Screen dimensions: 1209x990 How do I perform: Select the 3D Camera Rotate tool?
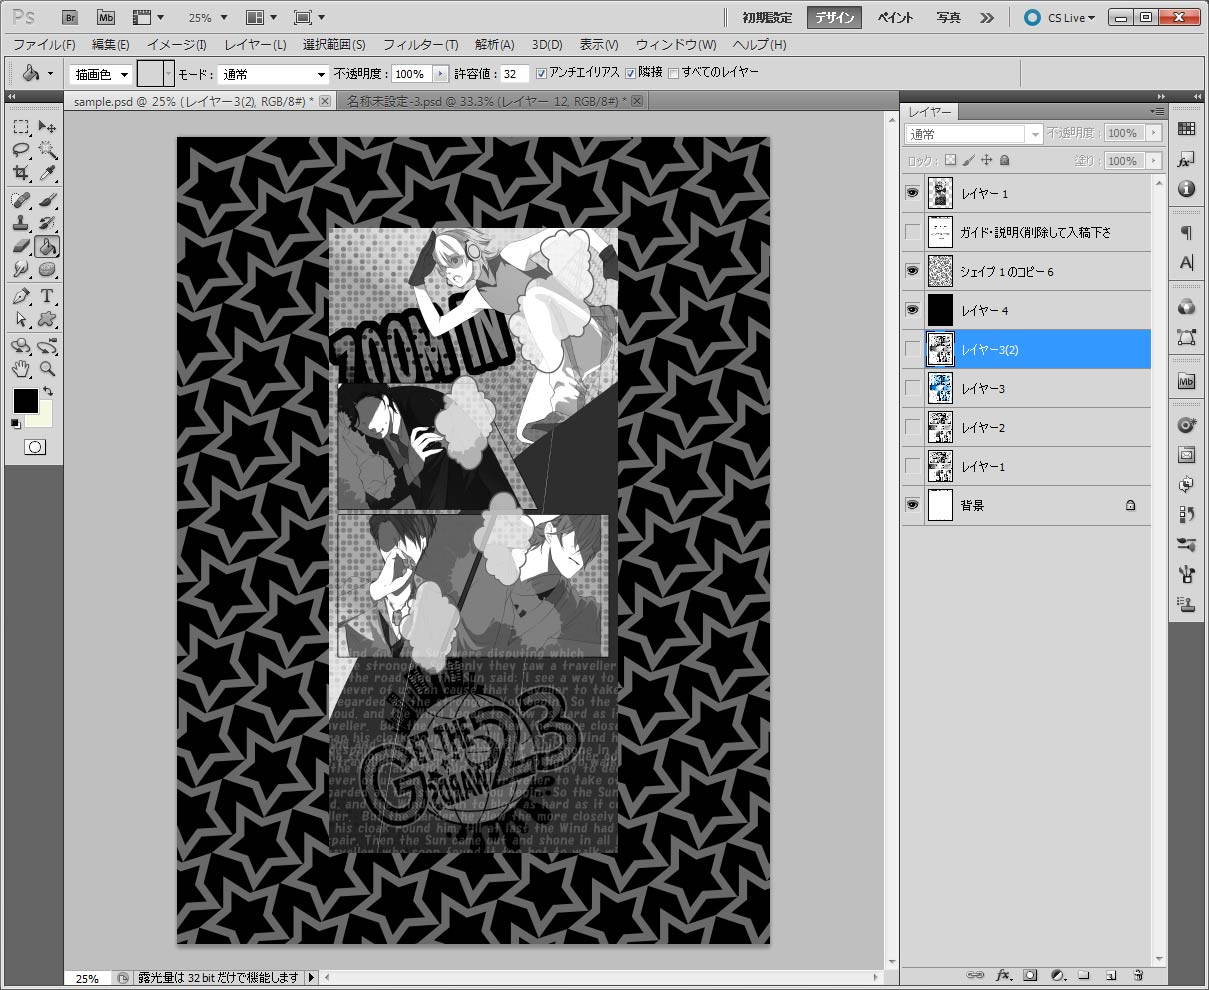click(47, 346)
